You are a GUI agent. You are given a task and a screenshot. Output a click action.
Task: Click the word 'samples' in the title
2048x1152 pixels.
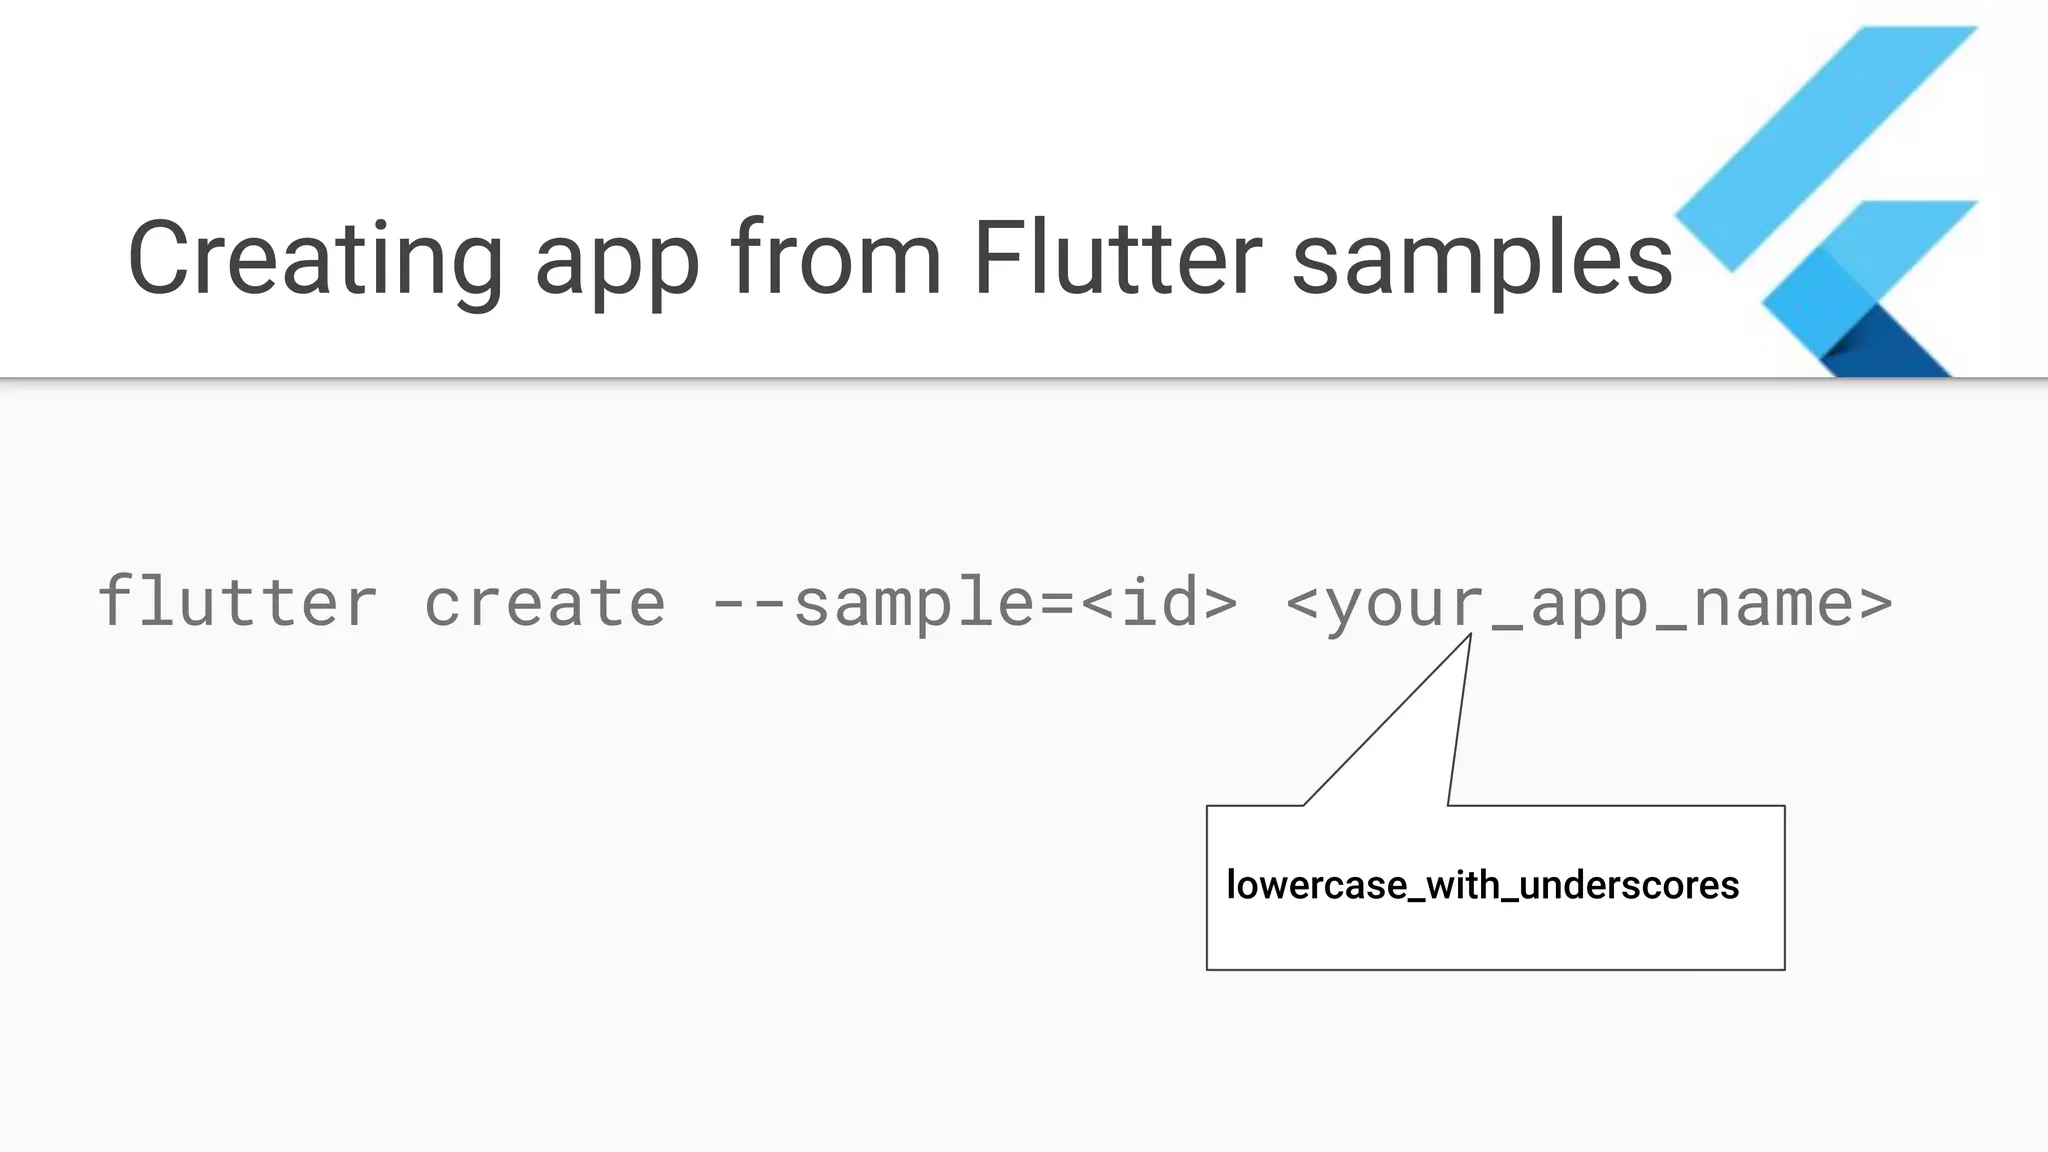(x=1483, y=262)
